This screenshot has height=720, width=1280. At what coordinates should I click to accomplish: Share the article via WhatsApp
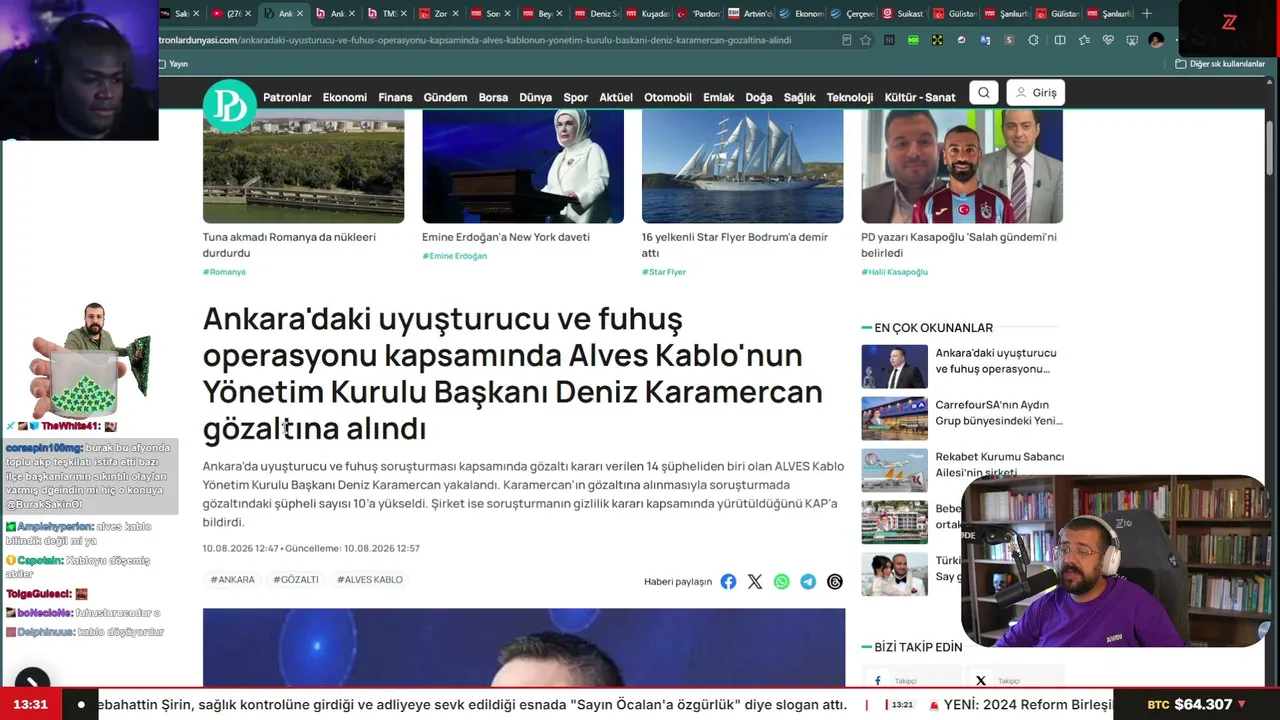pos(781,582)
